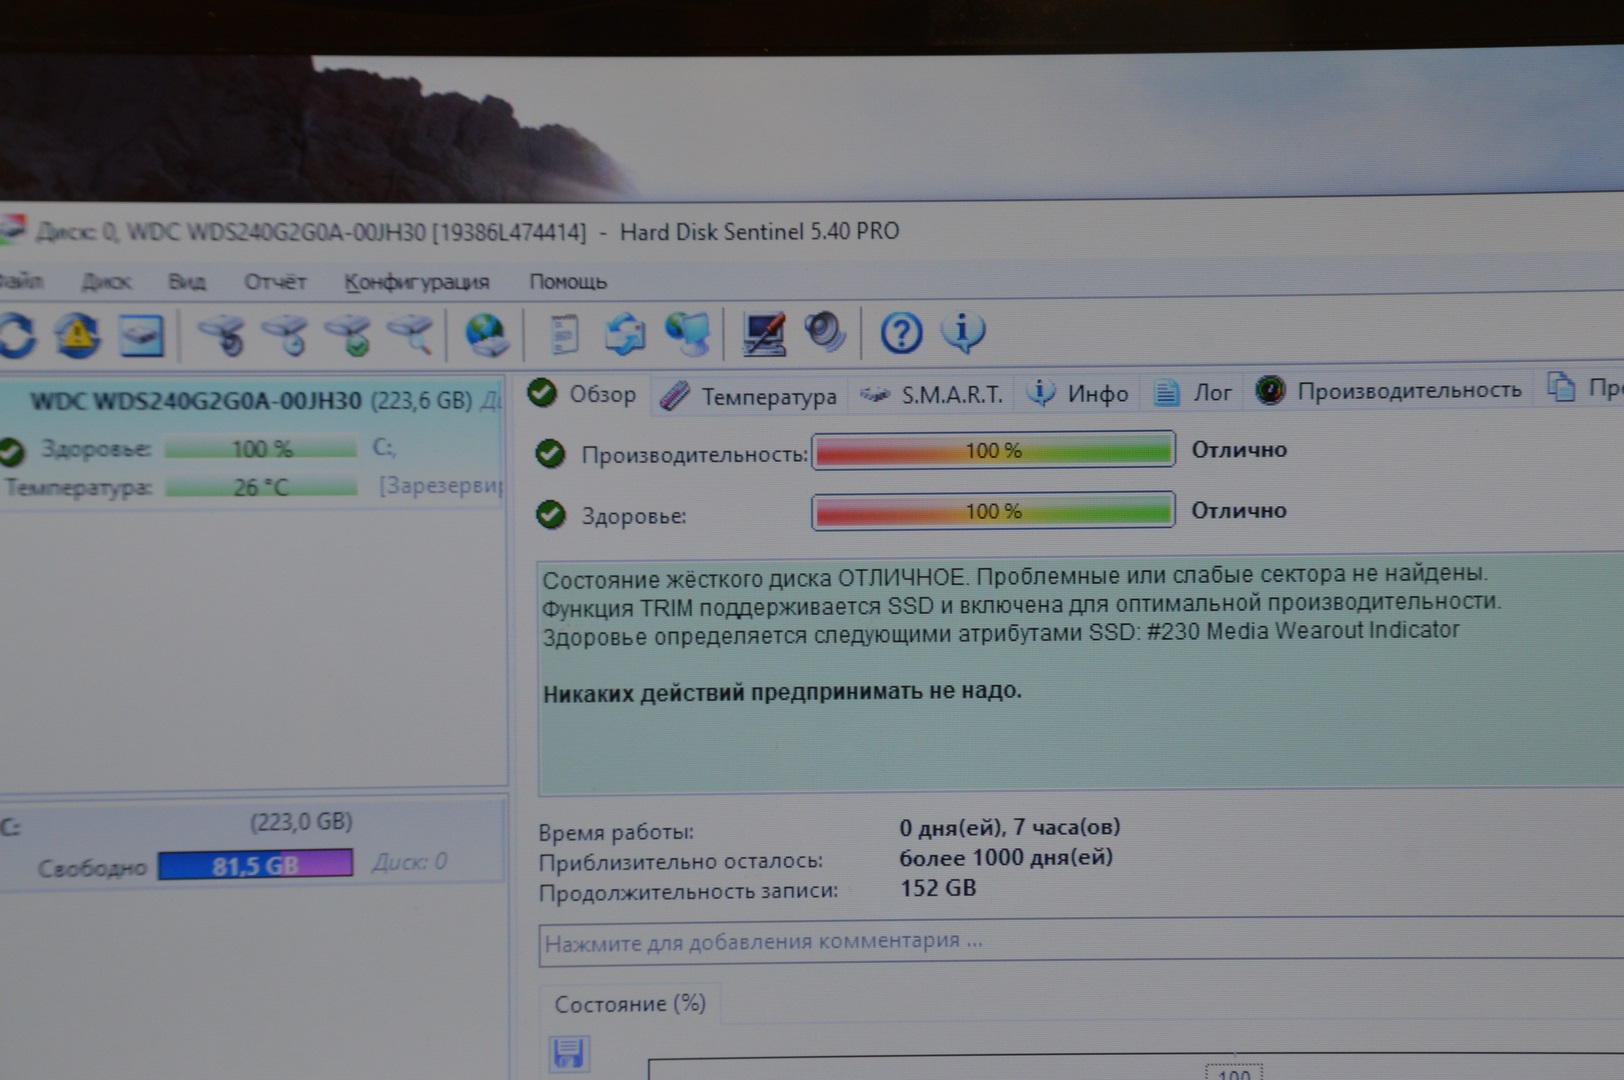Open the Конфигурация menu
This screenshot has width=1624, height=1080.
[x=417, y=282]
